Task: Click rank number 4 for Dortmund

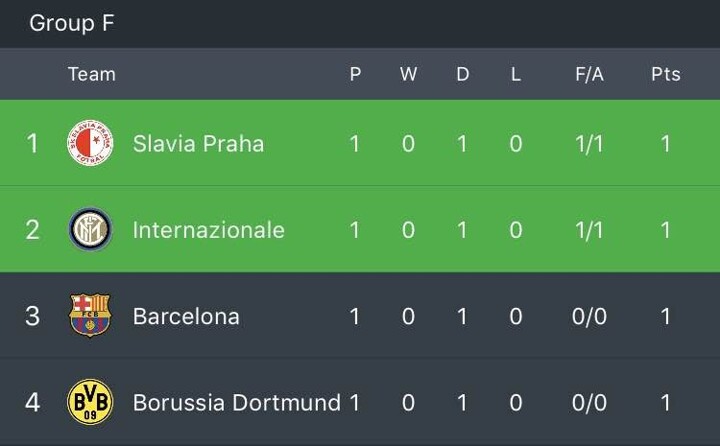Action: tap(32, 403)
